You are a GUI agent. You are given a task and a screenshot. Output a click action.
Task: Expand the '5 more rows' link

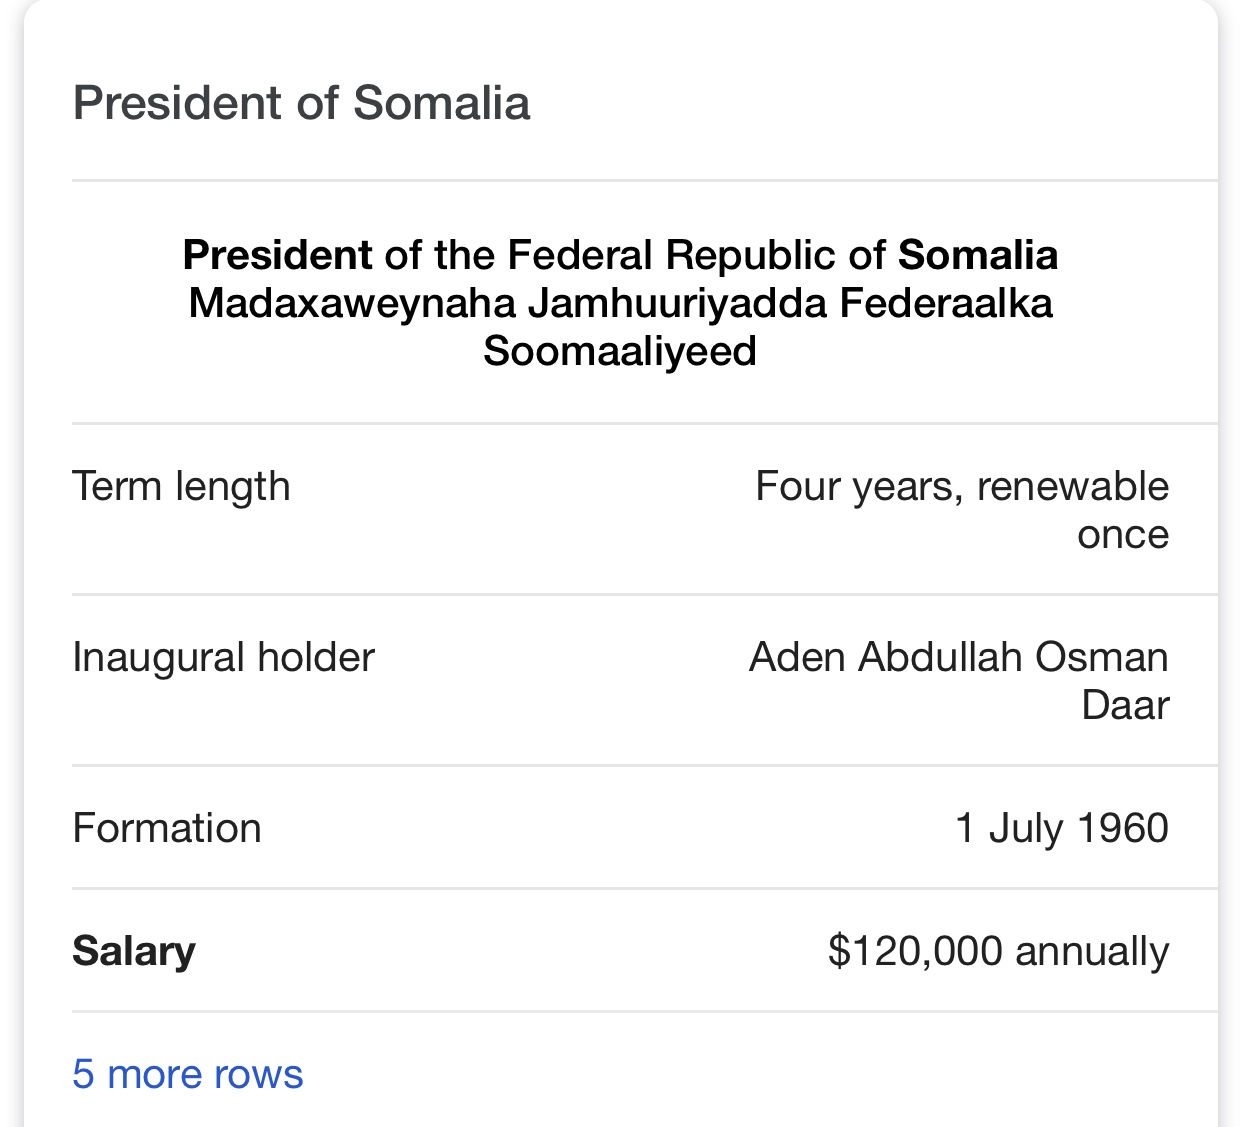click(x=187, y=1074)
